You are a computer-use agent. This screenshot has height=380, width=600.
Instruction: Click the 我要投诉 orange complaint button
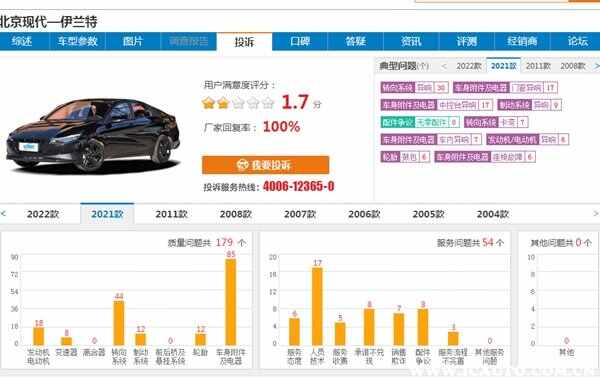point(265,165)
